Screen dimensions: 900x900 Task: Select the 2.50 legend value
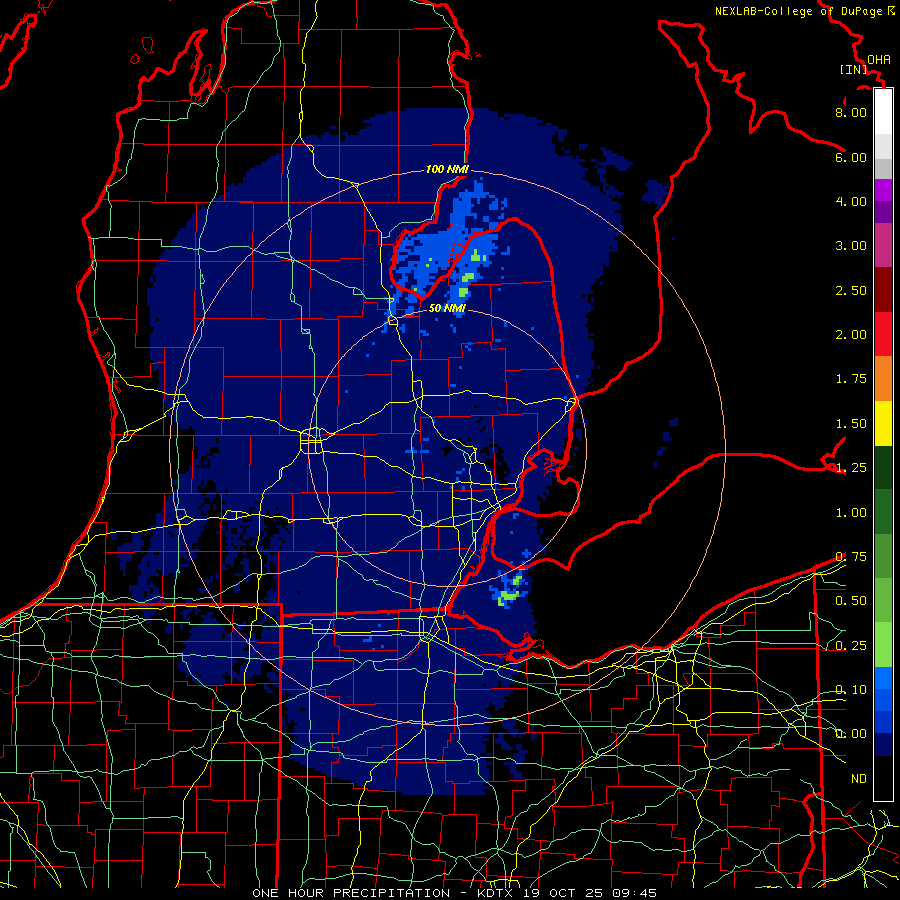851,290
